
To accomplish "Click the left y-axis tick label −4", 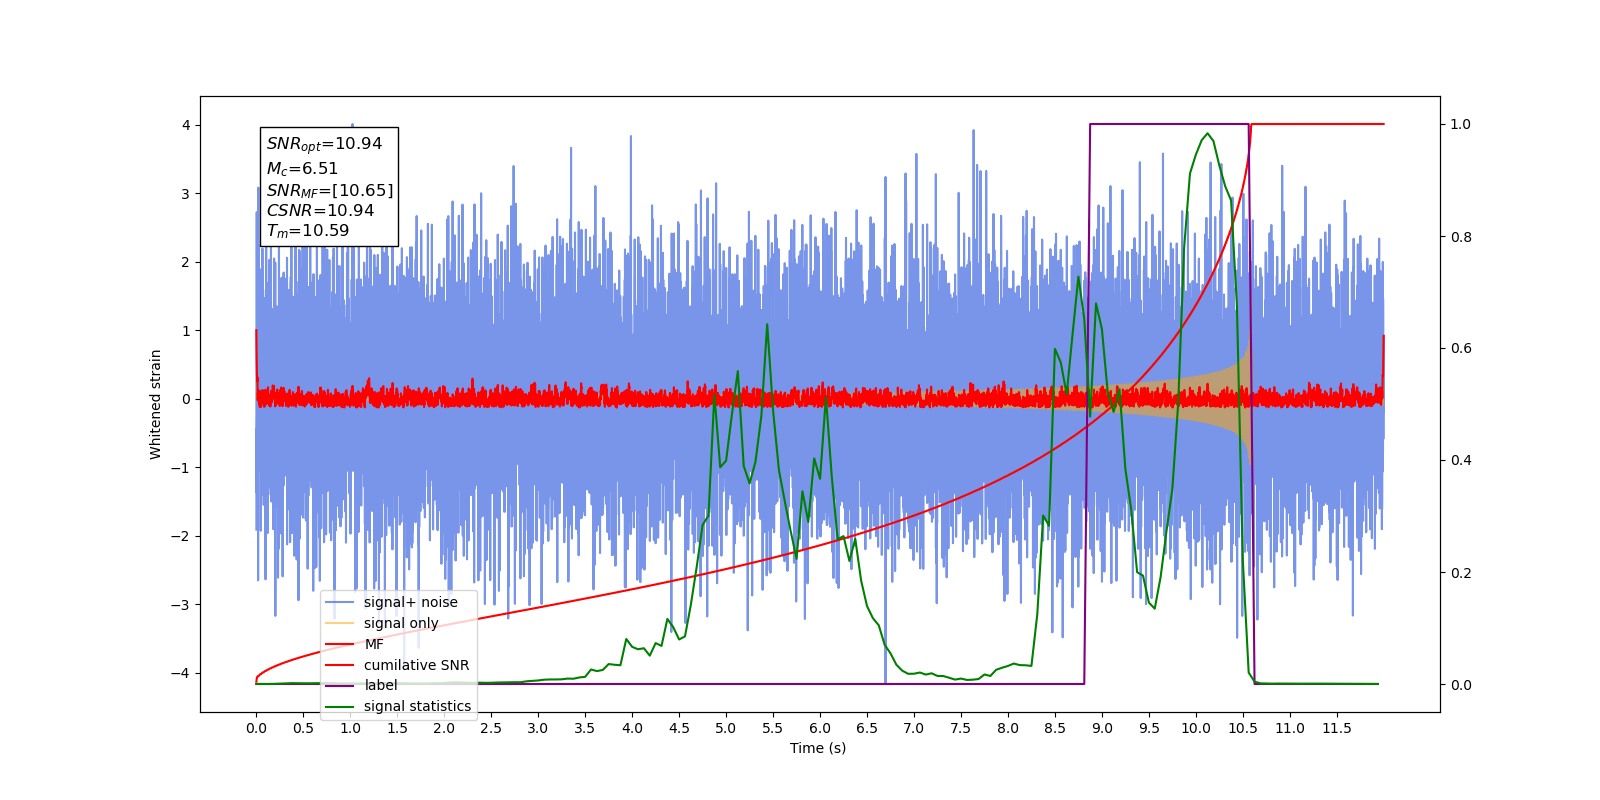I will click(x=181, y=673).
